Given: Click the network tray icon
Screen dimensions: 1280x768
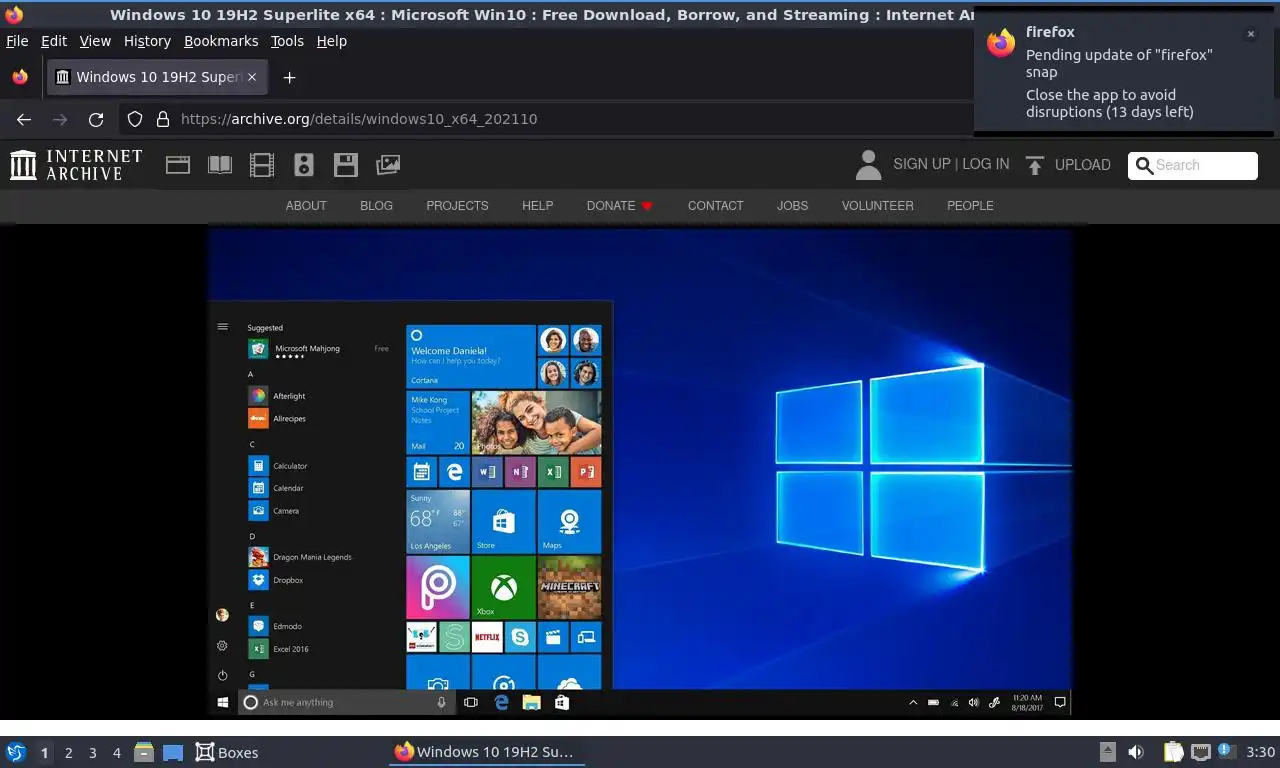Looking at the screenshot, I should click(1200, 752).
